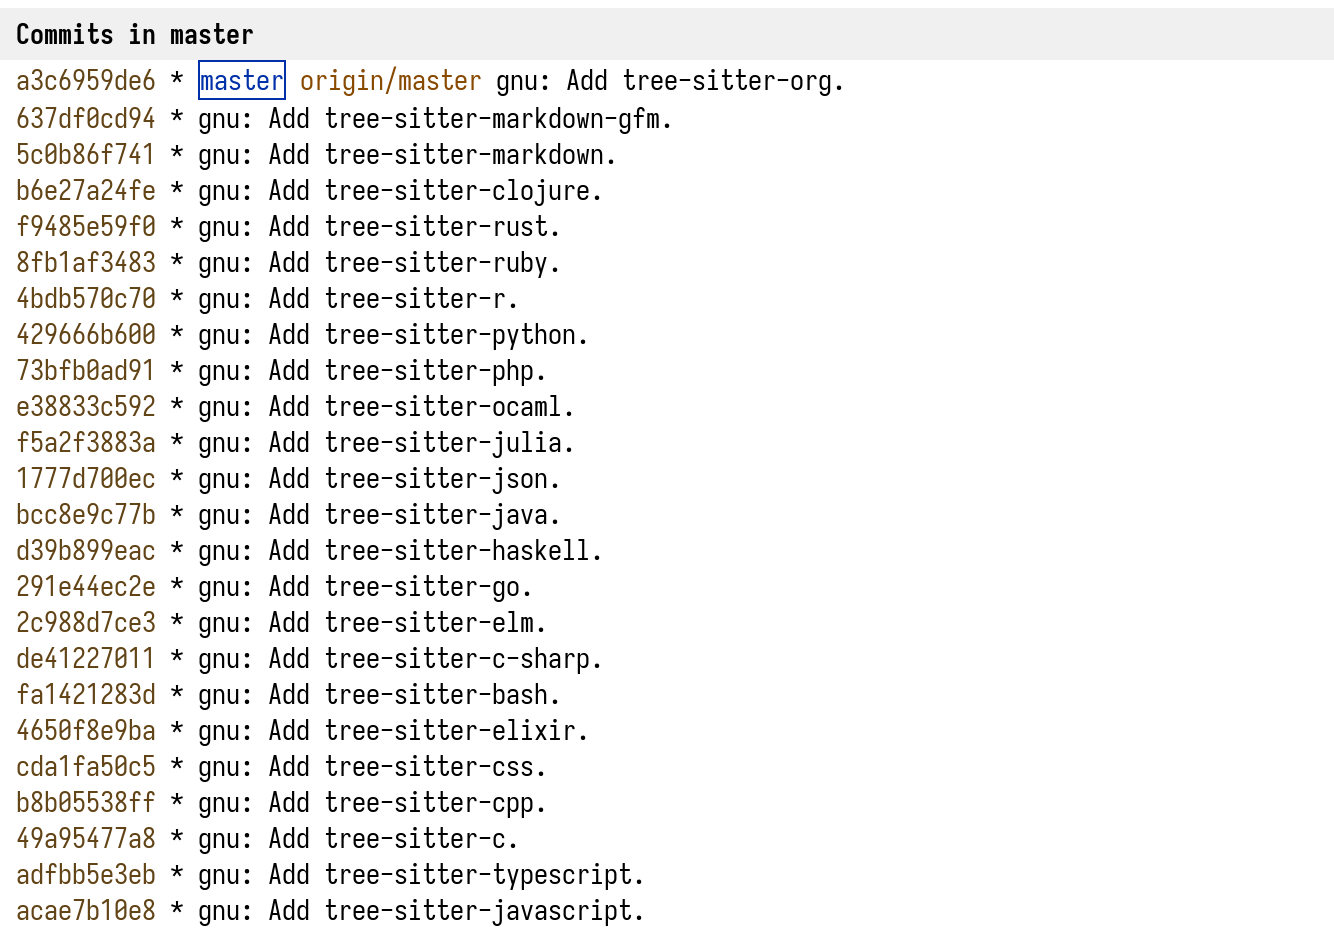Screen dimensions: 1334x932
Task: Select commit hash 4650f8e9ba
Action: click(86, 731)
